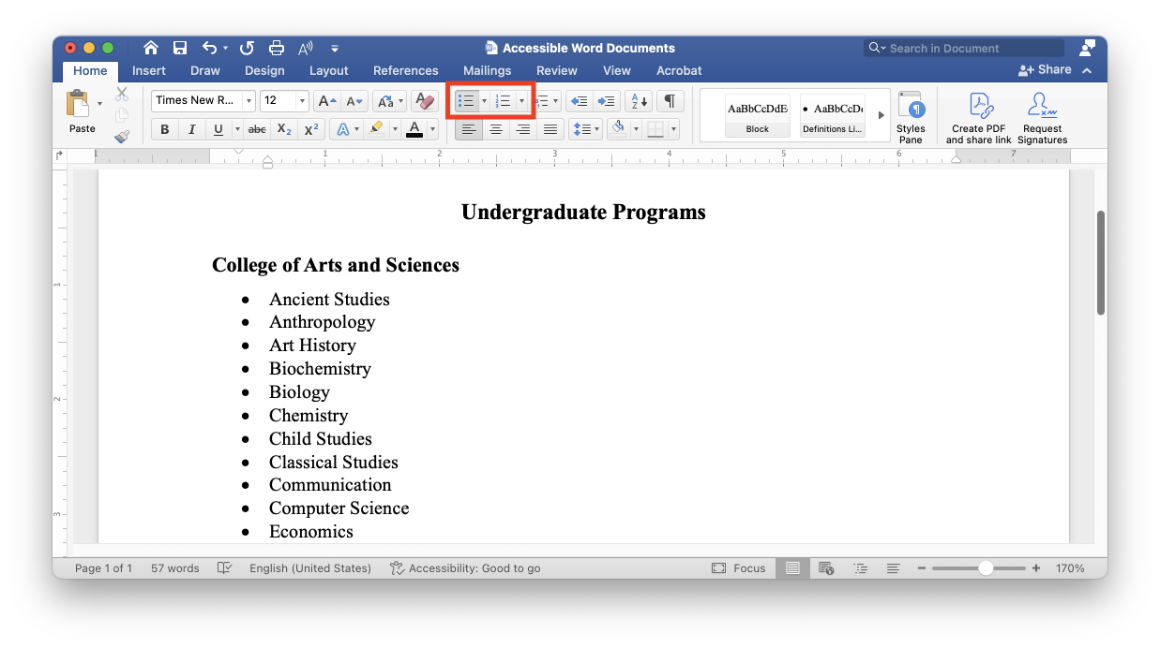Show paragraph marks
The height and width of the screenshot is (648, 1160).
tap(669, 100)
